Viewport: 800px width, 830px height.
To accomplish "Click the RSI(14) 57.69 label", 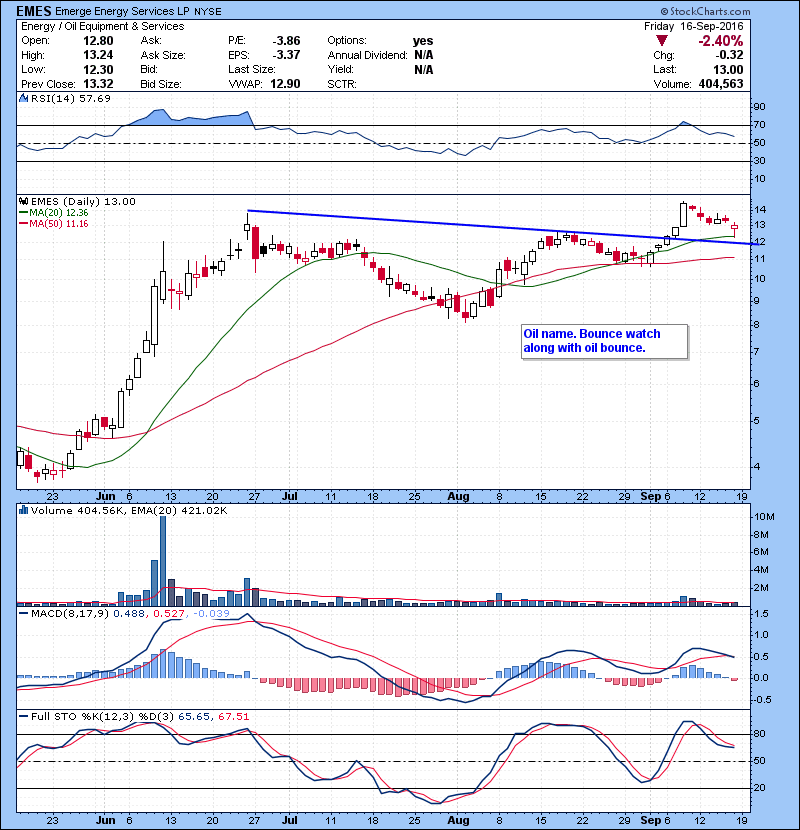I will tap(71, 98).
